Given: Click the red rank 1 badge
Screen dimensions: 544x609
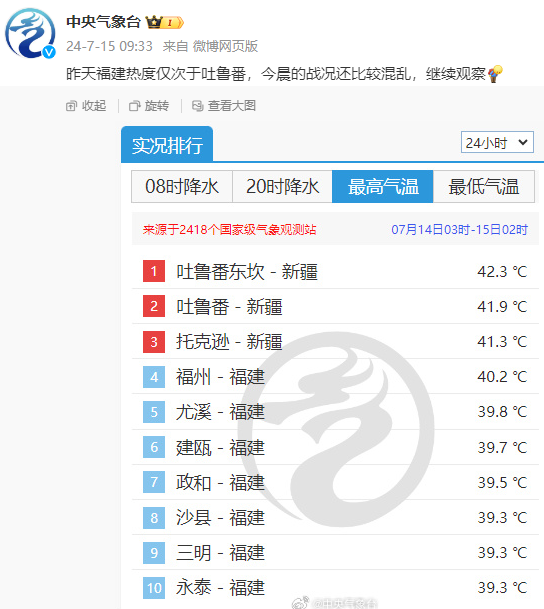Looking at the screenshot, I should click(x=154, y=271).
